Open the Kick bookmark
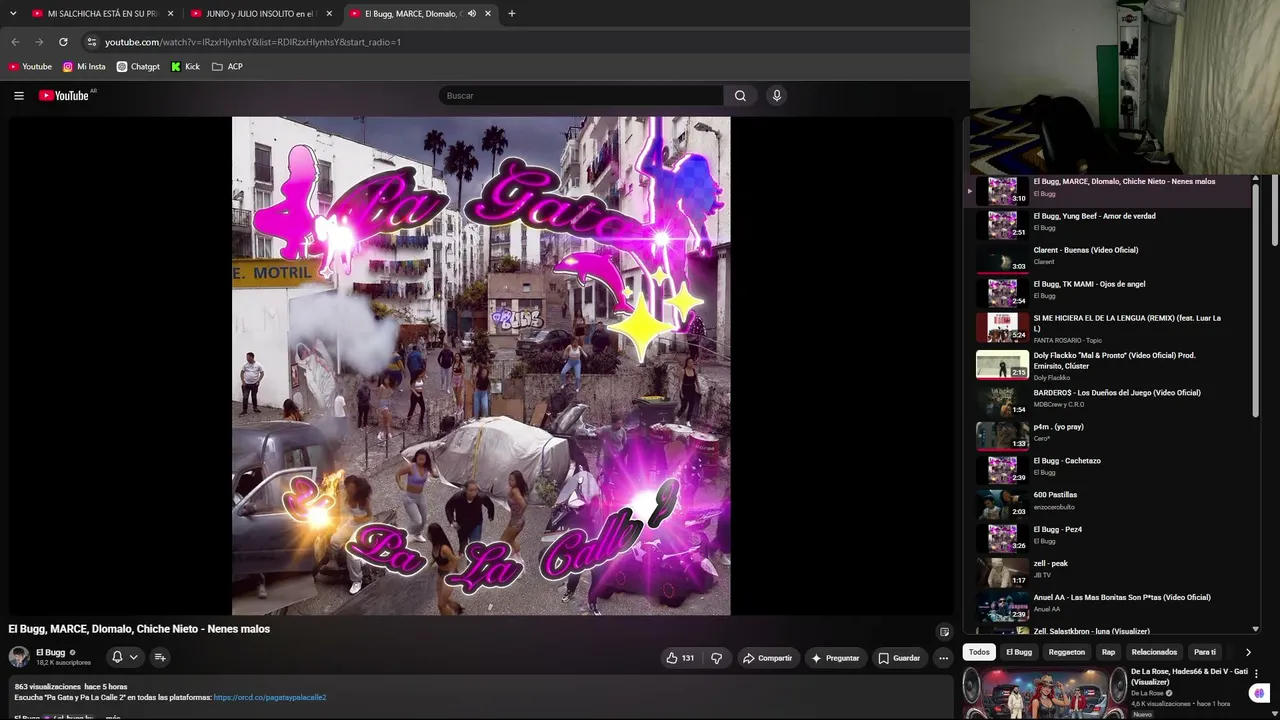Screen dimensions: 1280x720 (185, 67)
